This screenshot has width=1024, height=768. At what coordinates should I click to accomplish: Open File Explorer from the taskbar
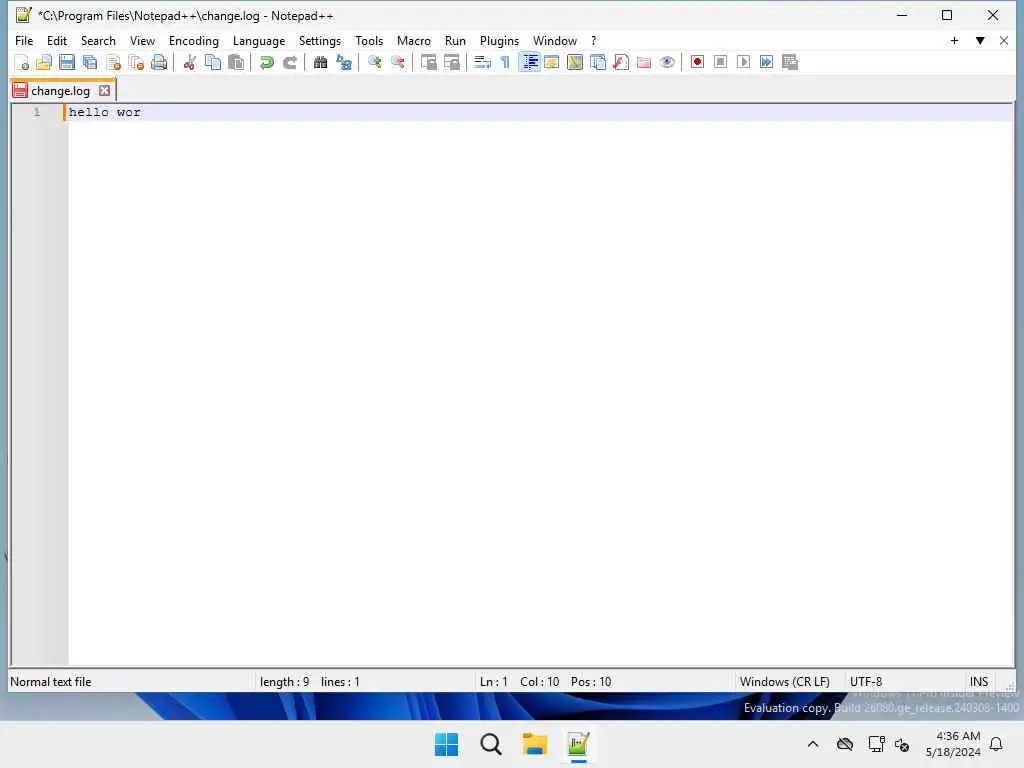tap(534, 744)
